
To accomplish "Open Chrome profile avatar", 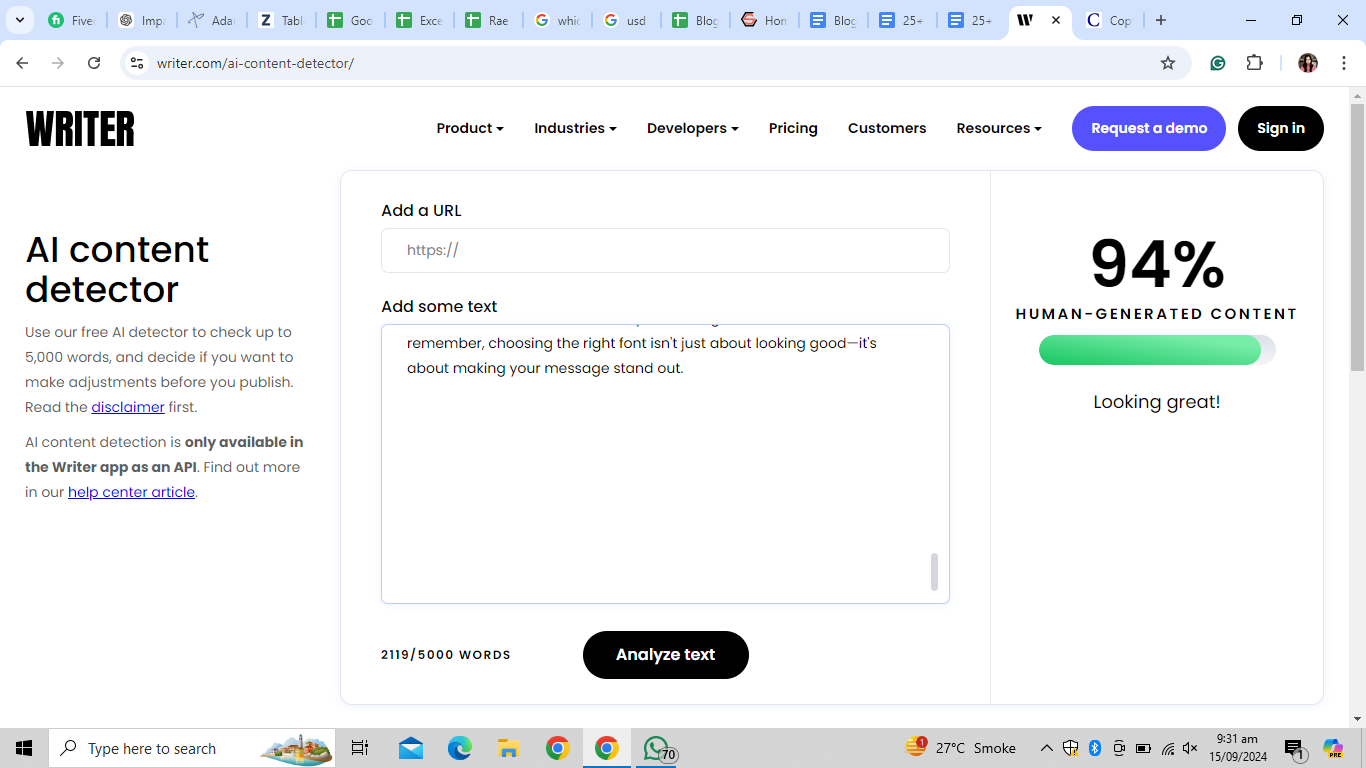I will point(1308,63).
